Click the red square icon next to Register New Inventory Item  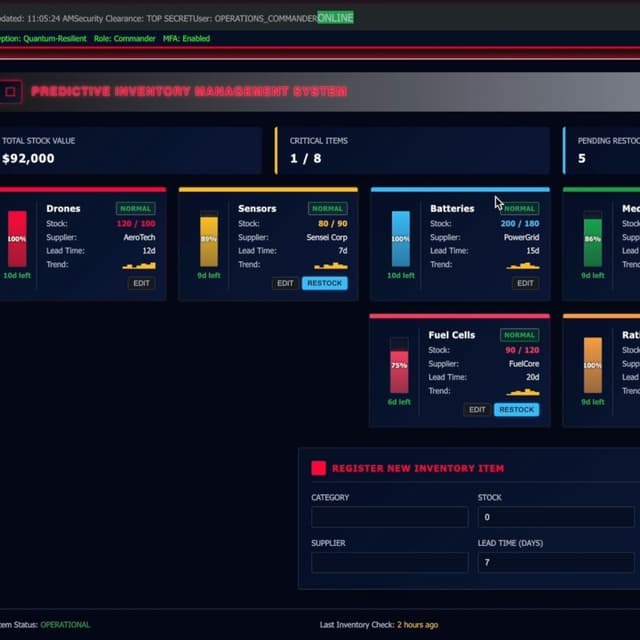click(318, 468)
